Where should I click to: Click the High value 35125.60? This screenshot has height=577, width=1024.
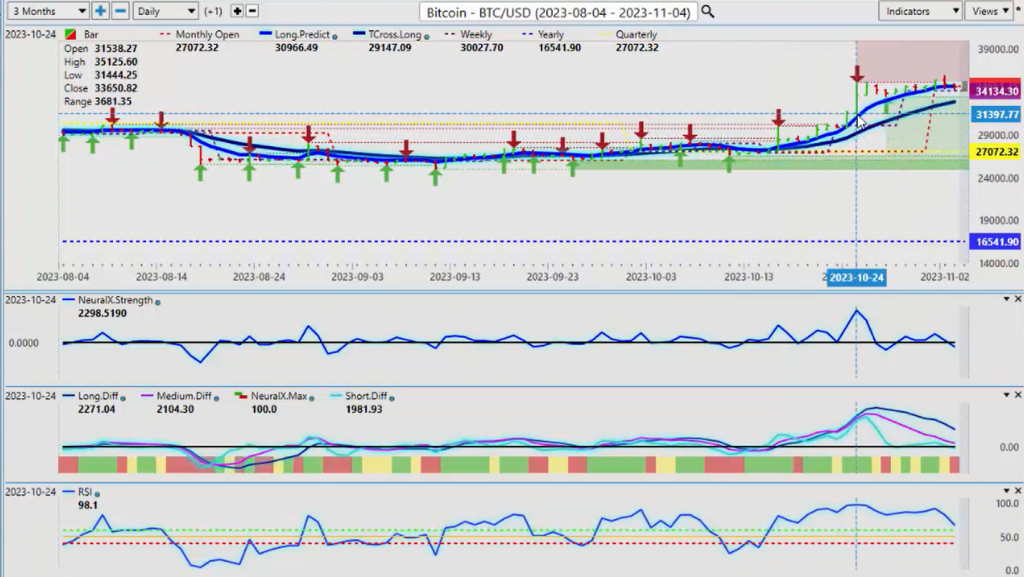pyautogui.click(x=115, y=61)
